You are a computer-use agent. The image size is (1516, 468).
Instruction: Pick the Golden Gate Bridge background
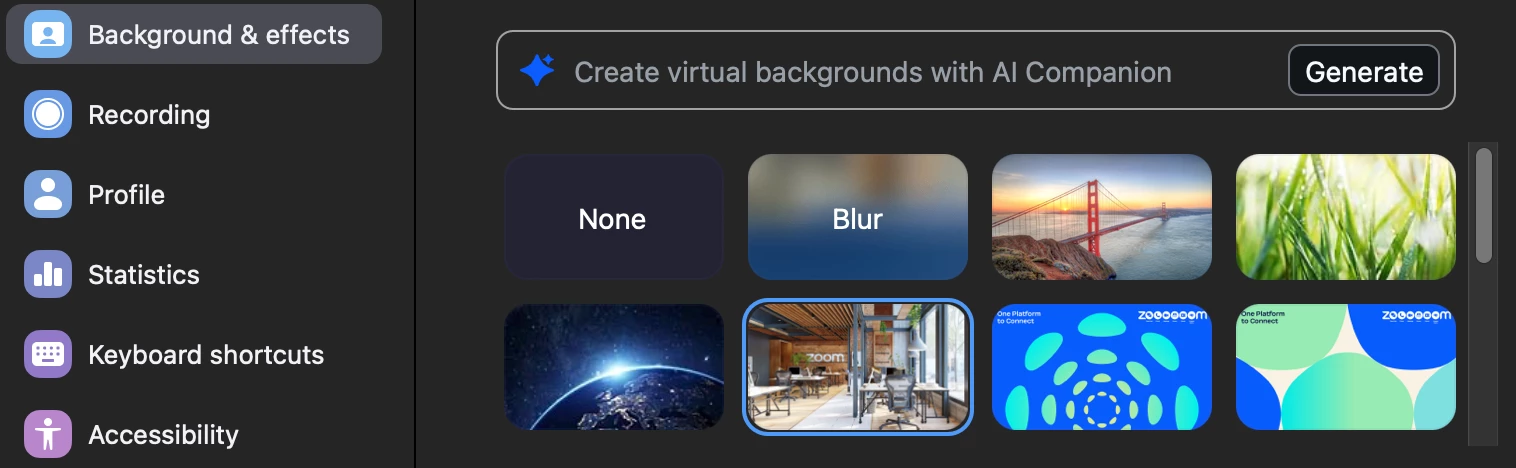[1102, 217]
